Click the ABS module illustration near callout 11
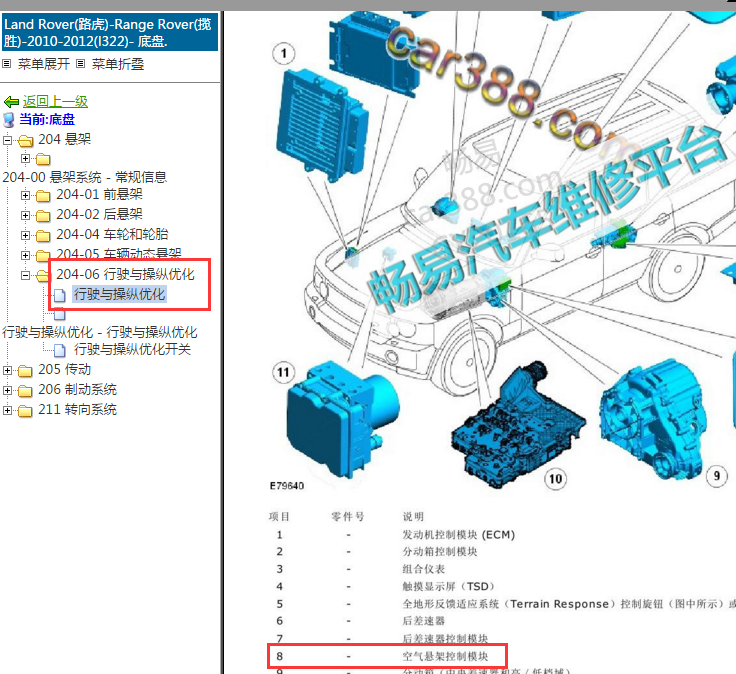Screen dimensions: 736x674 tap(344, 419)
